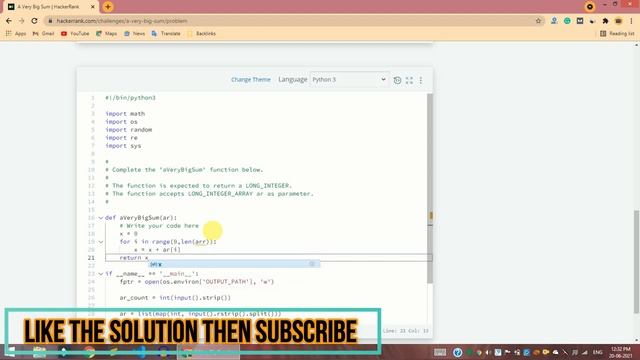Screen dimensions: 640x360
Task: Go back to the previous page
Action: 9,21
